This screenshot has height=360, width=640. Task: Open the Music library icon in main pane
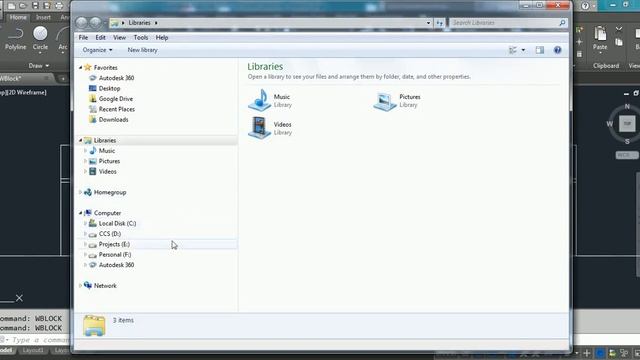coord(259,100)
